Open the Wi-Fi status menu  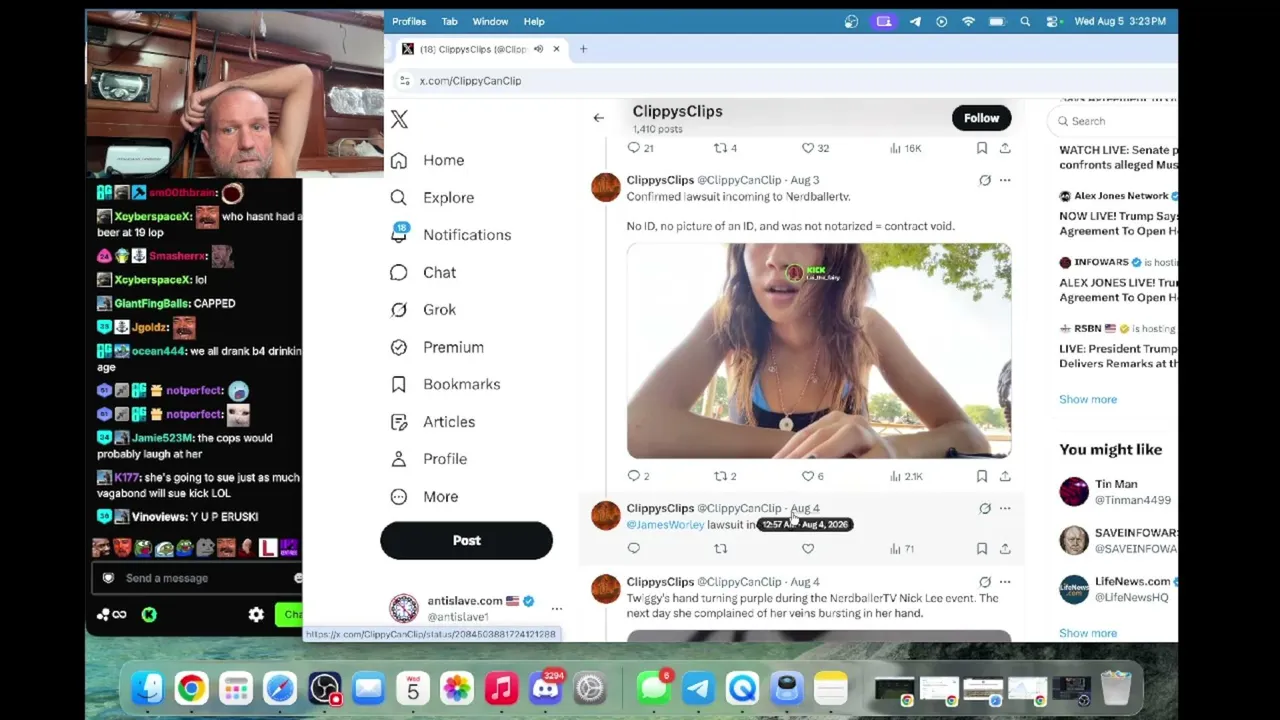pyautogui.click(x=968, y=21)
